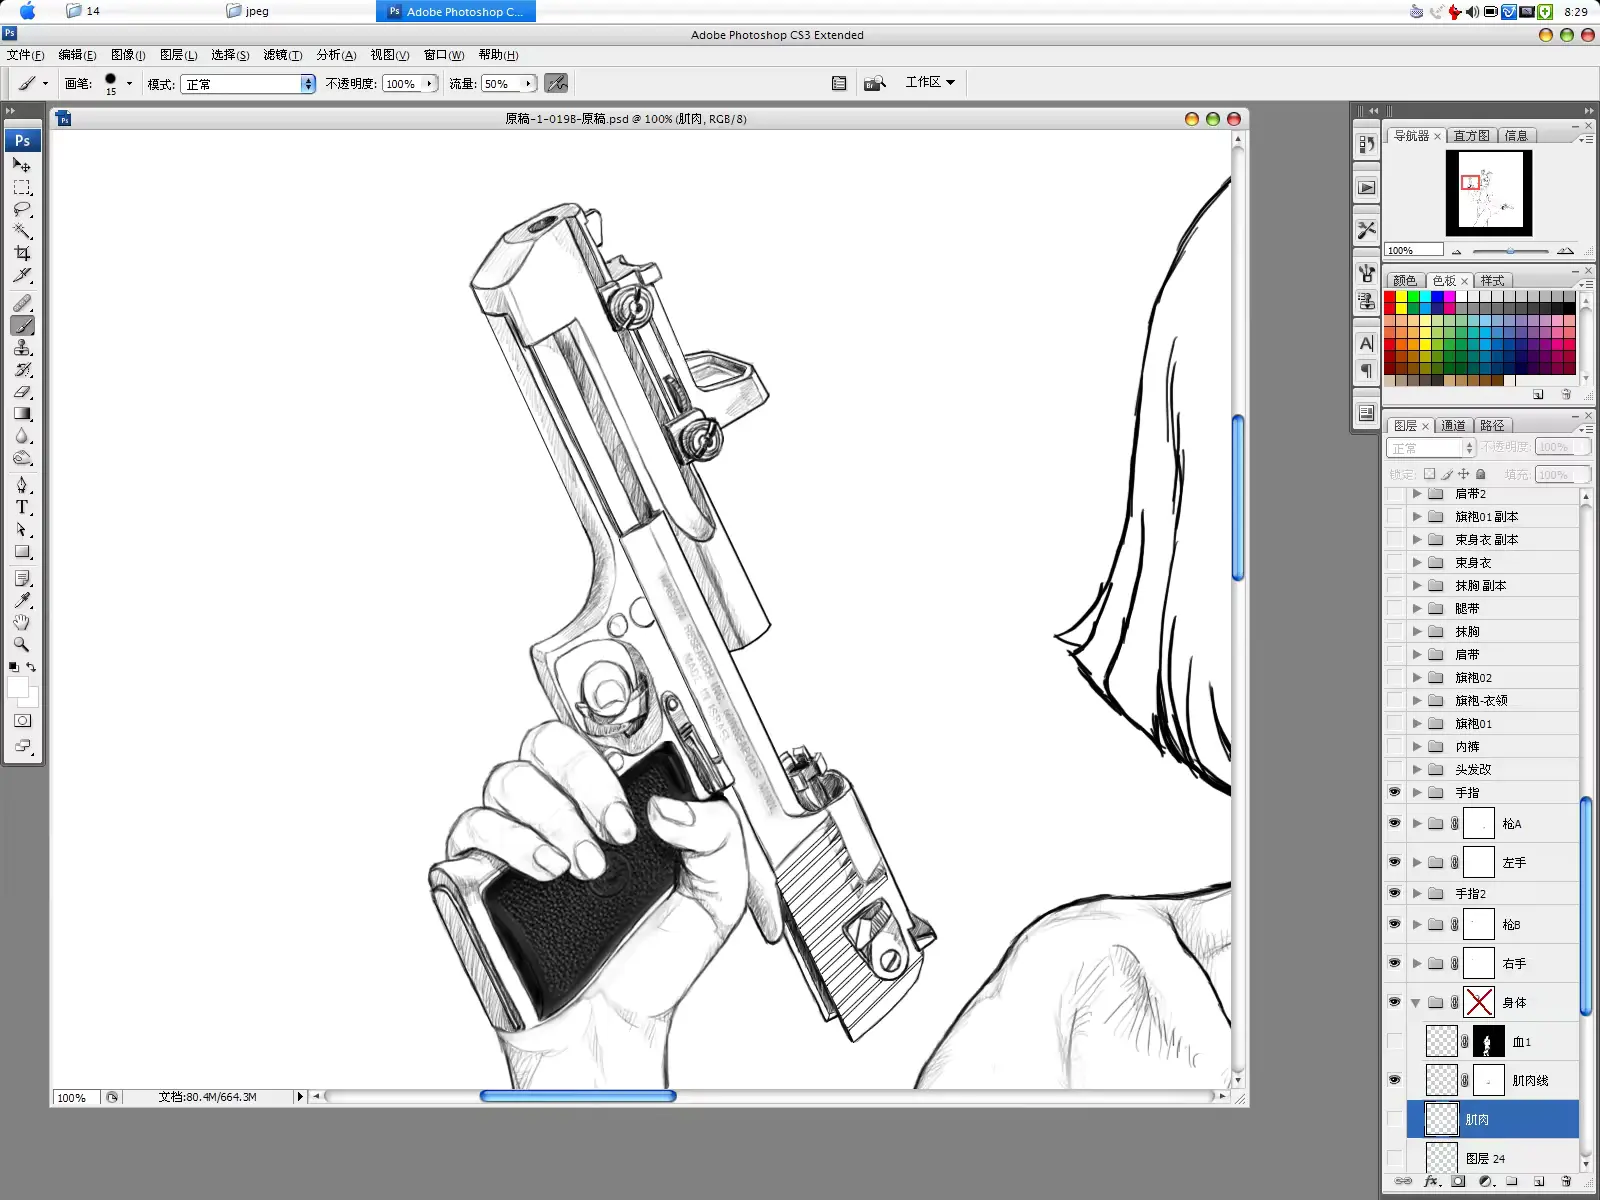Show the 血1 layer
1600x1200 pixels.
[1394, 1041]
